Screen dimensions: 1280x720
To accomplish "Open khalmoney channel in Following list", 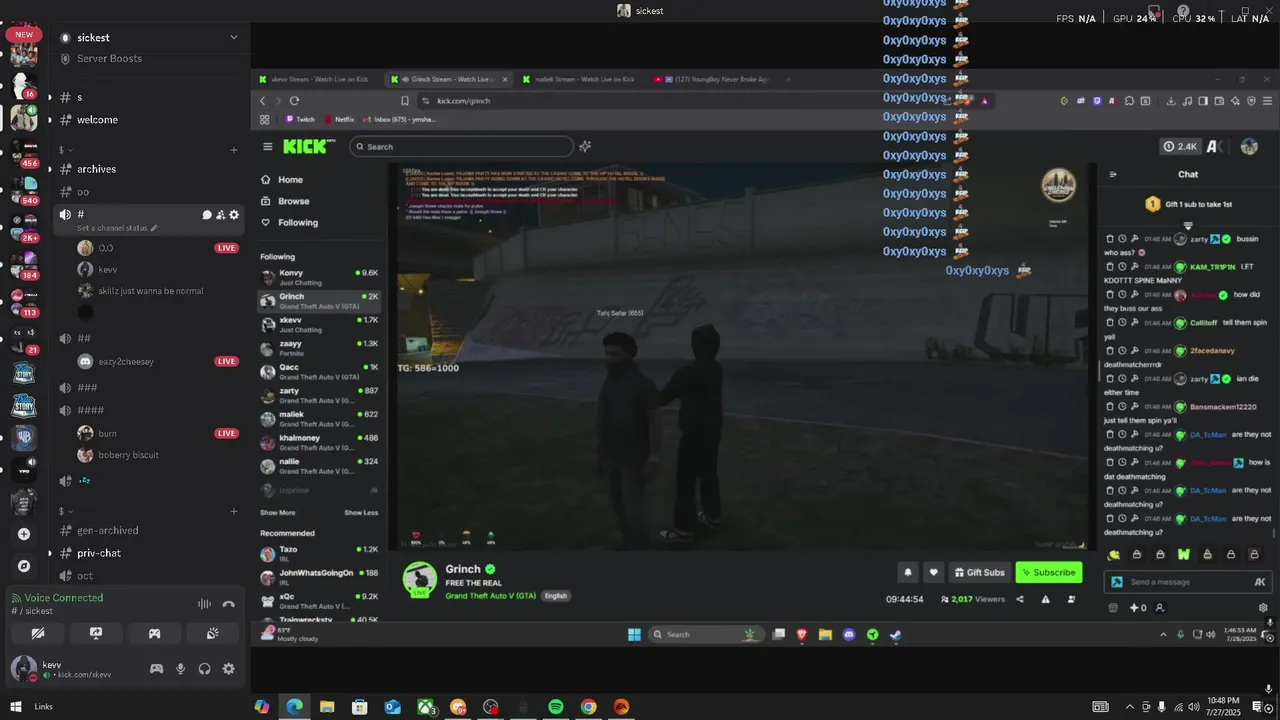I will (x=320, y=441).
